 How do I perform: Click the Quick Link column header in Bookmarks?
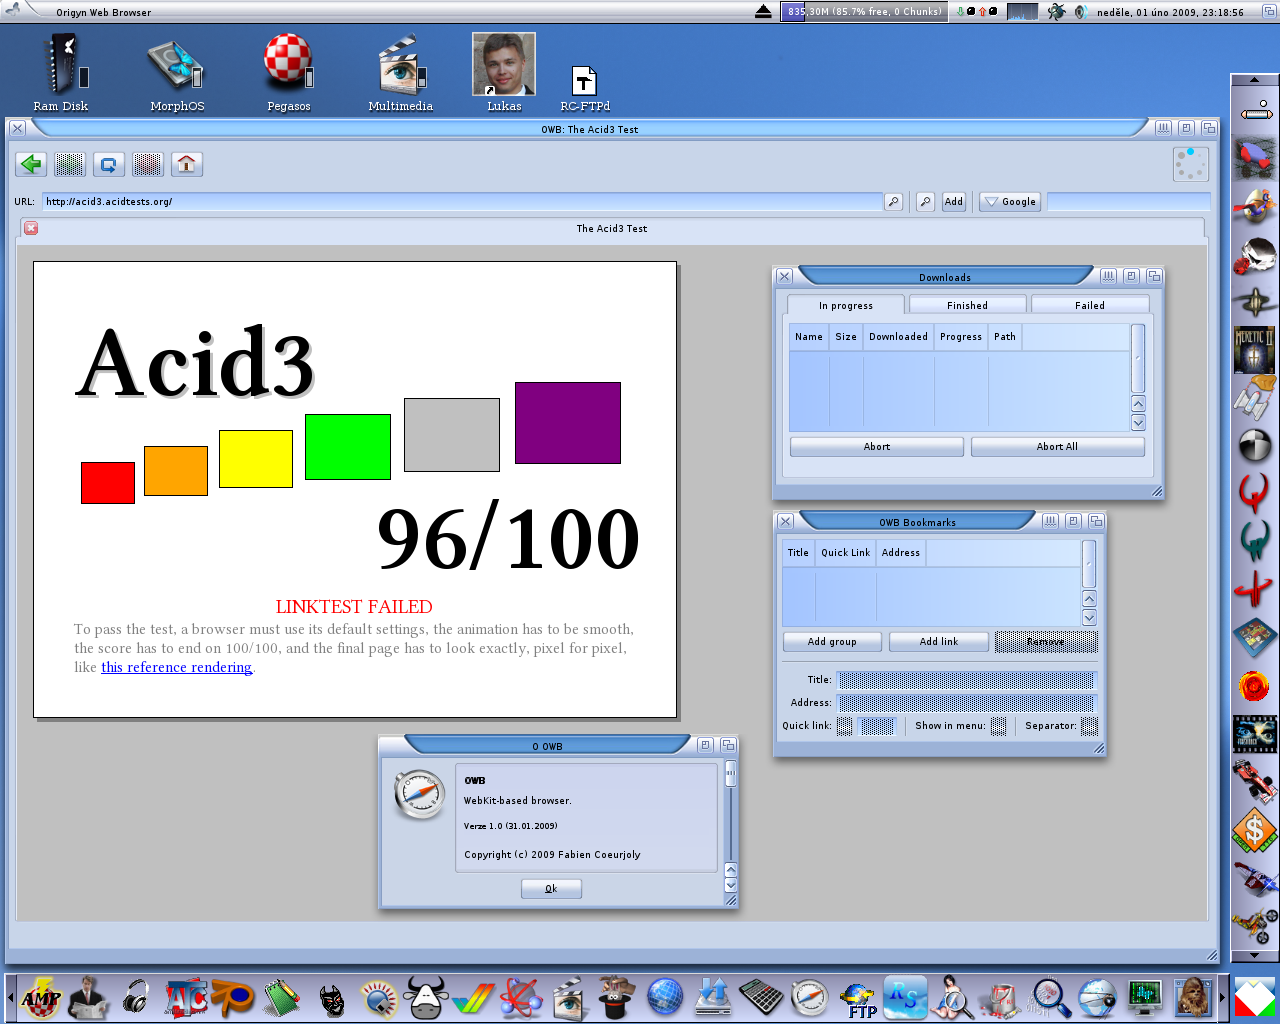845,553
